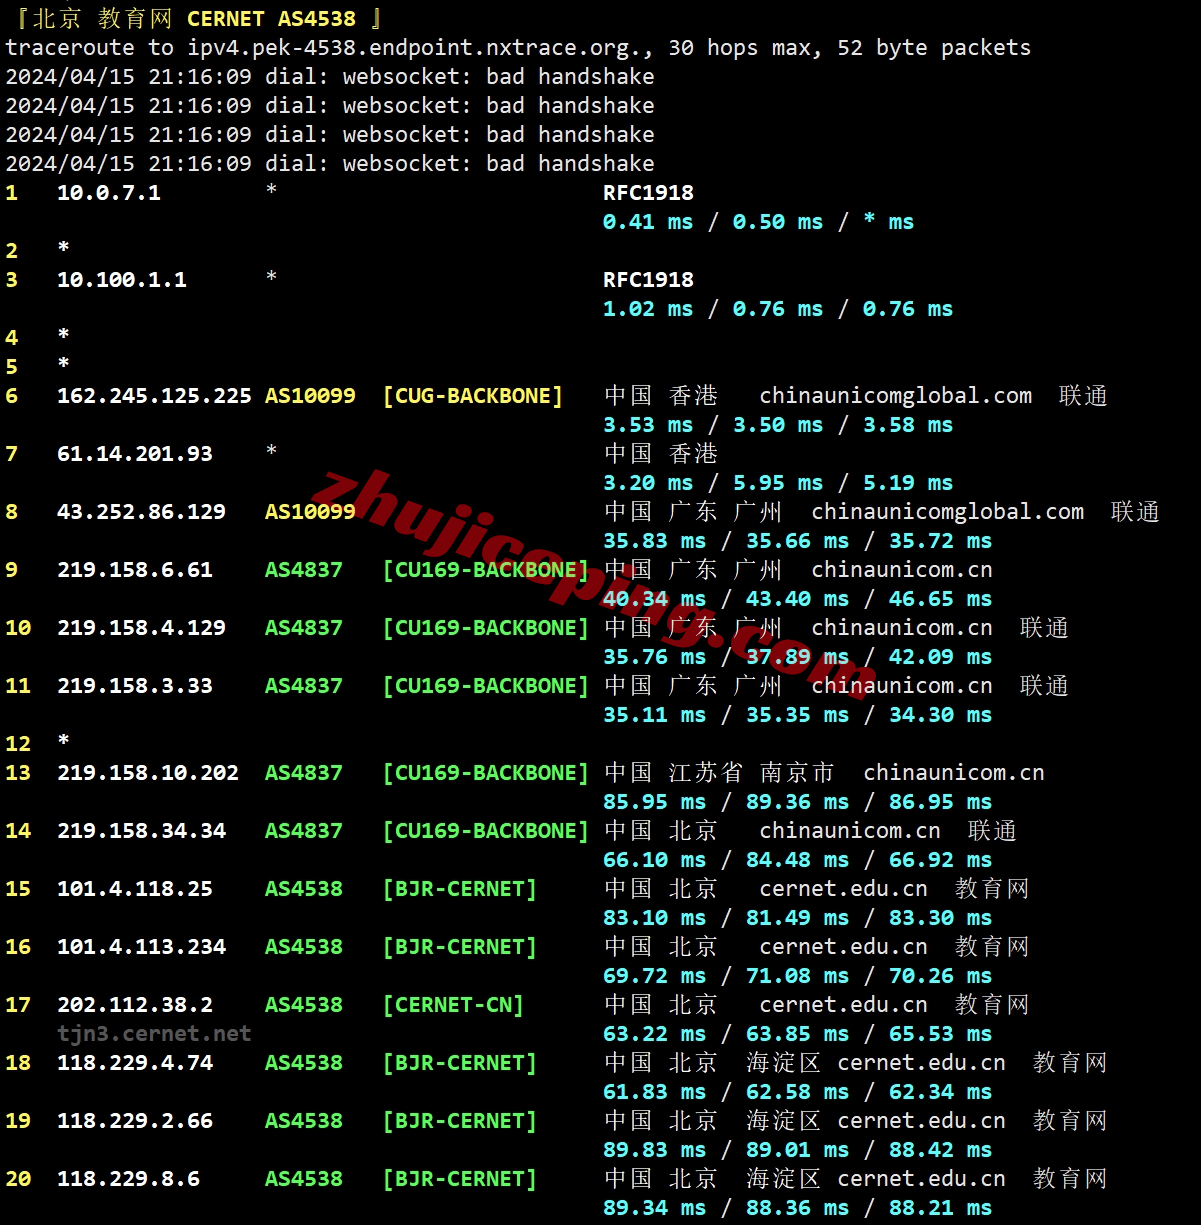Click the IP address 43.252.86.129
1201x1225 pixels.
[x=141, y=512]
